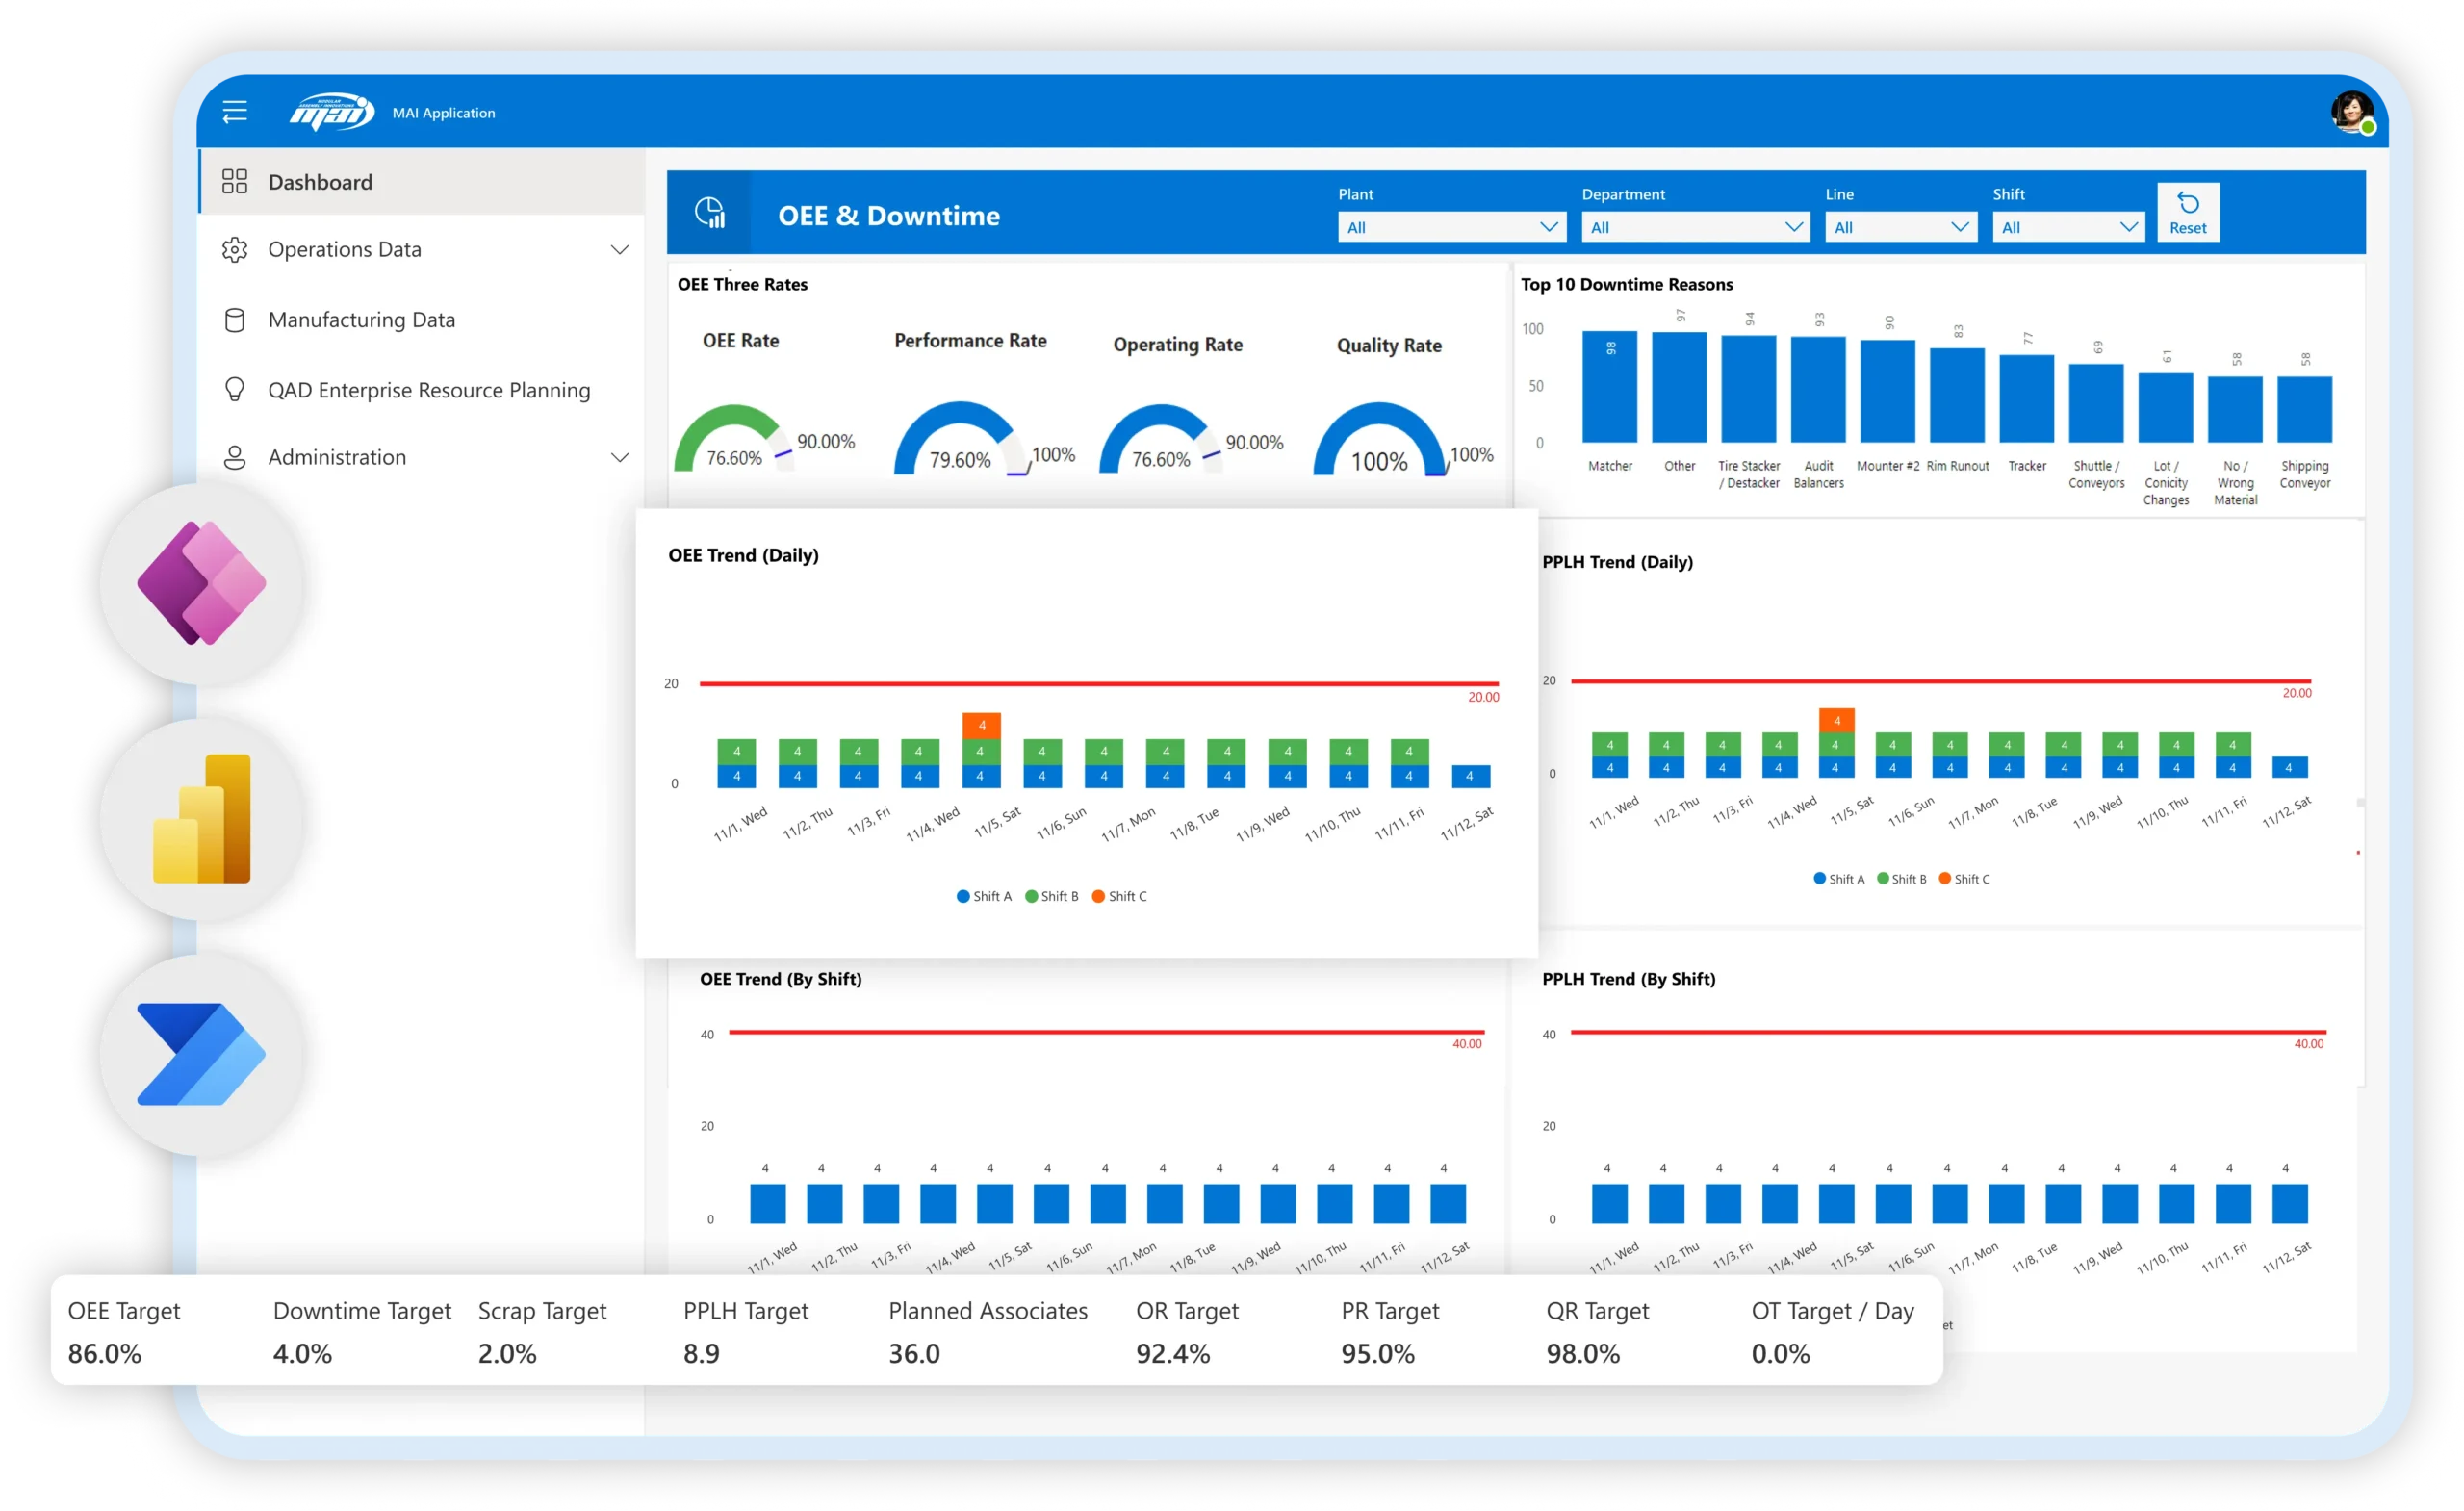
Task: Open the hamburger menu icon
Action: click(x=235, y=112)
